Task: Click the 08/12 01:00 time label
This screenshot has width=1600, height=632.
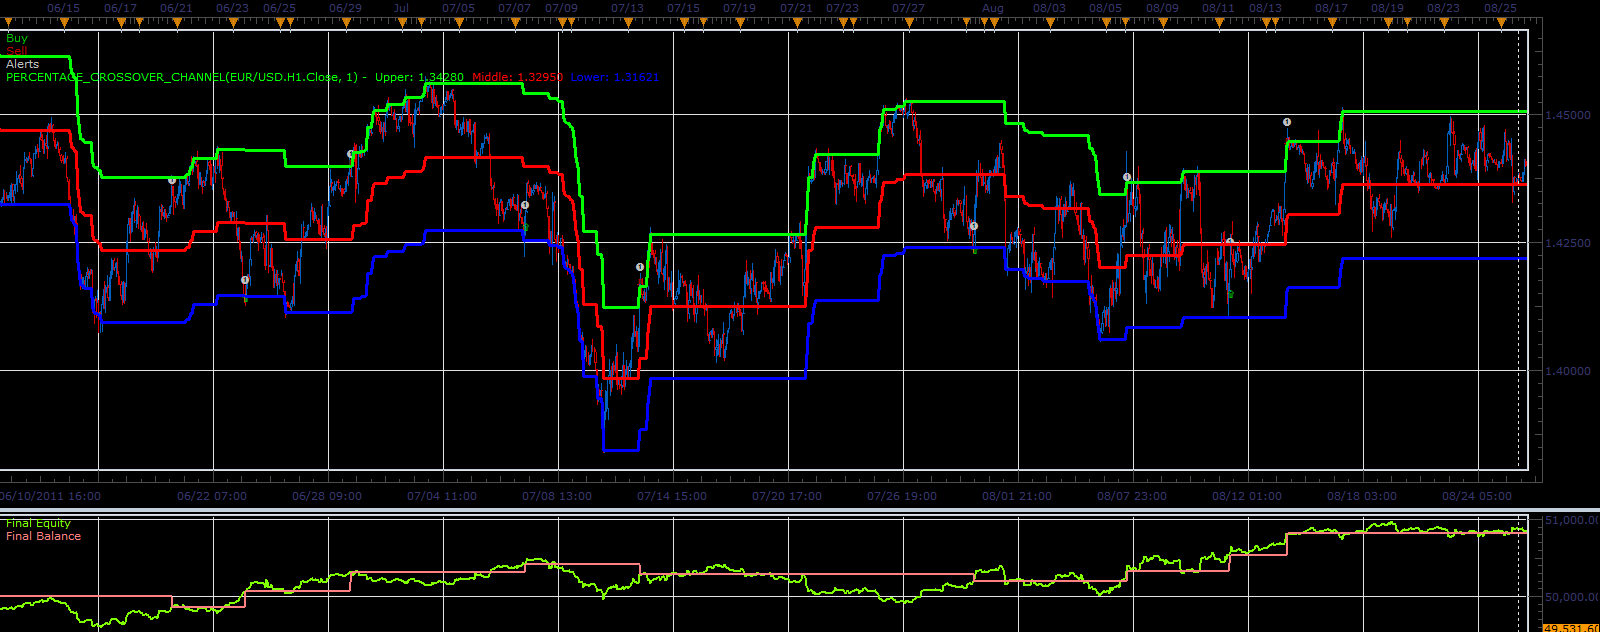Action: coord(1247,496)
